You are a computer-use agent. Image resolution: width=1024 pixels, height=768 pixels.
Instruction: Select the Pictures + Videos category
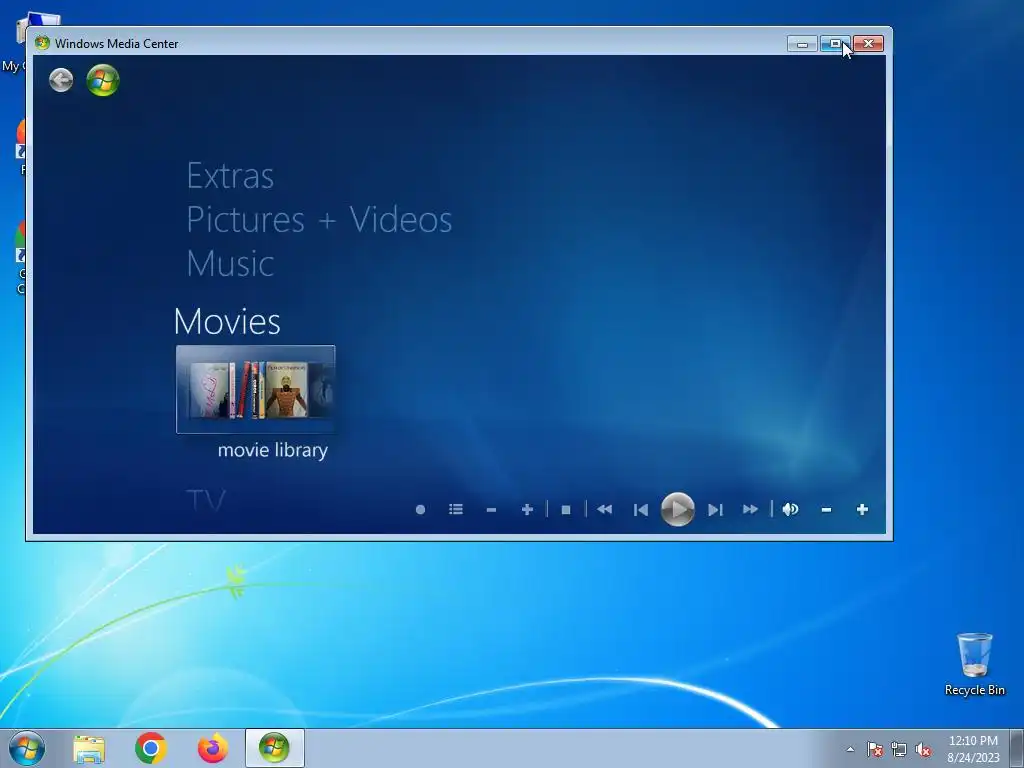pyautogui.click(x=319, y=219)
